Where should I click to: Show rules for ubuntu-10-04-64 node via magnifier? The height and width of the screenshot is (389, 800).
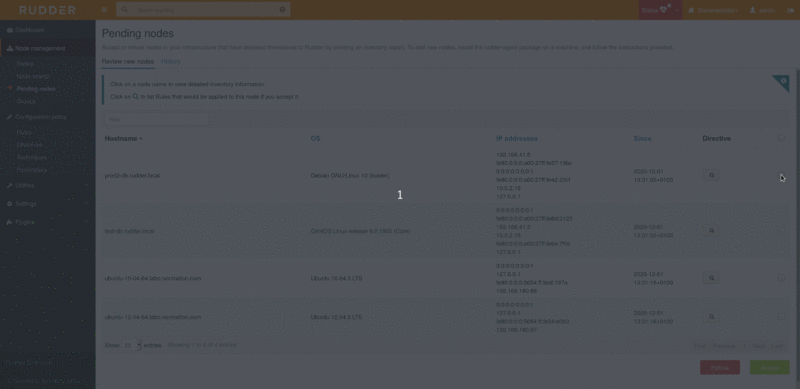coord(711,278)
